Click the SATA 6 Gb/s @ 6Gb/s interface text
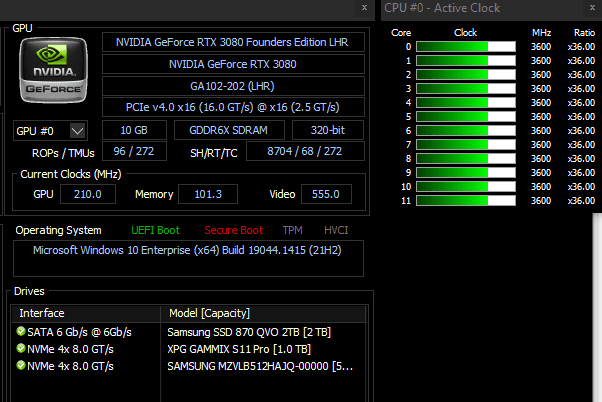The height and width of the screenshot is (402, 602). [79, 332]
